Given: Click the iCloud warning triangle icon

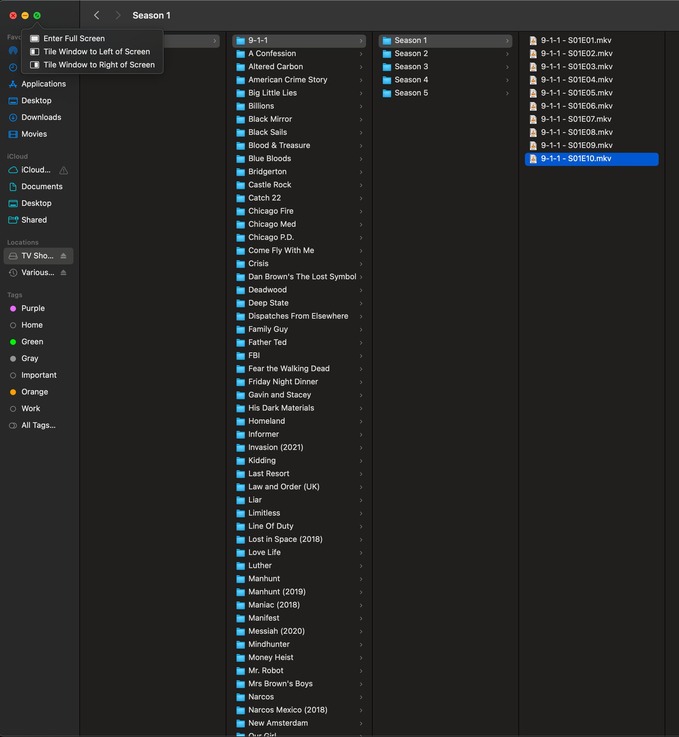Looking at the screenshot, I should tap(63, 170).
